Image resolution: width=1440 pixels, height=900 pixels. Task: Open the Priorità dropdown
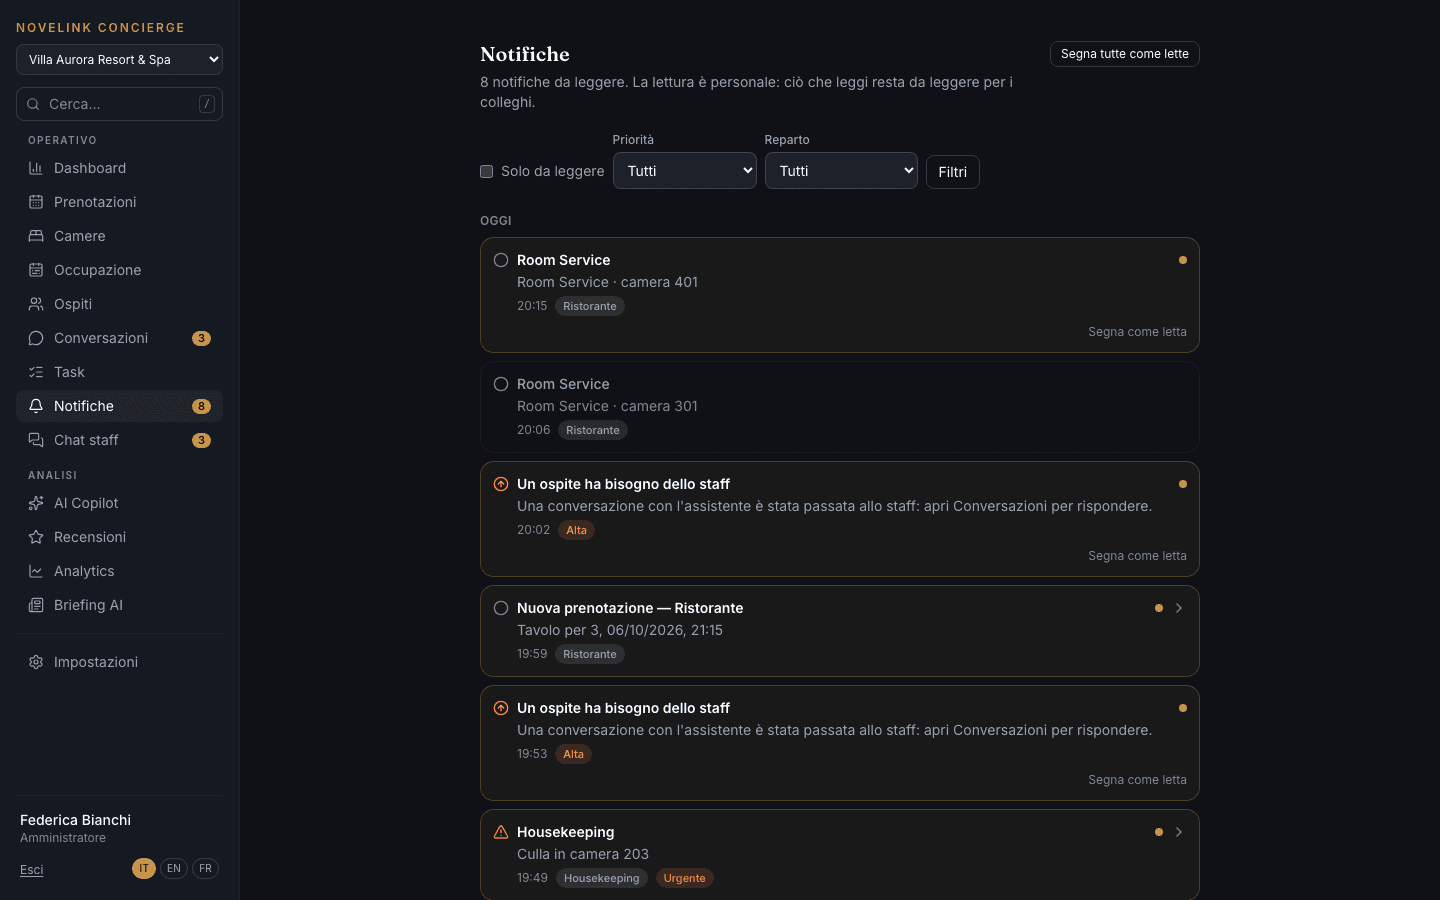click(x=685, y=171)
